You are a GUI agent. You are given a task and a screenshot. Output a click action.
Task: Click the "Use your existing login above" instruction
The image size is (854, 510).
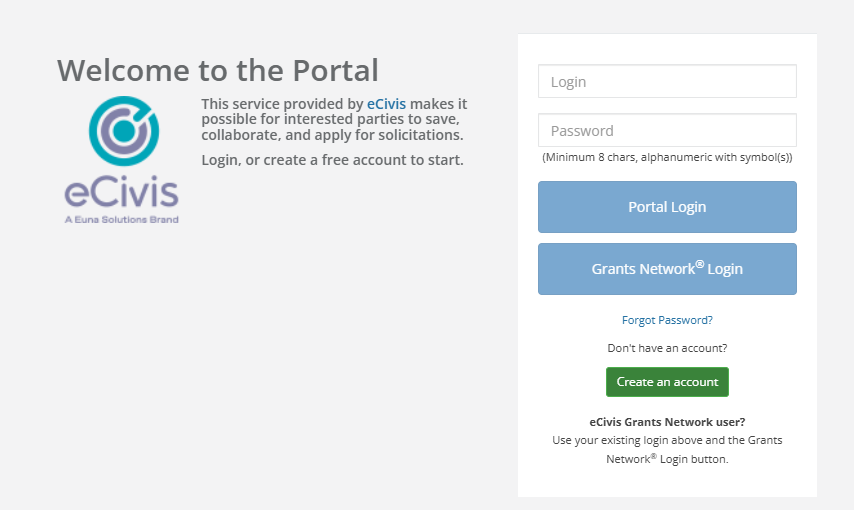667,440
